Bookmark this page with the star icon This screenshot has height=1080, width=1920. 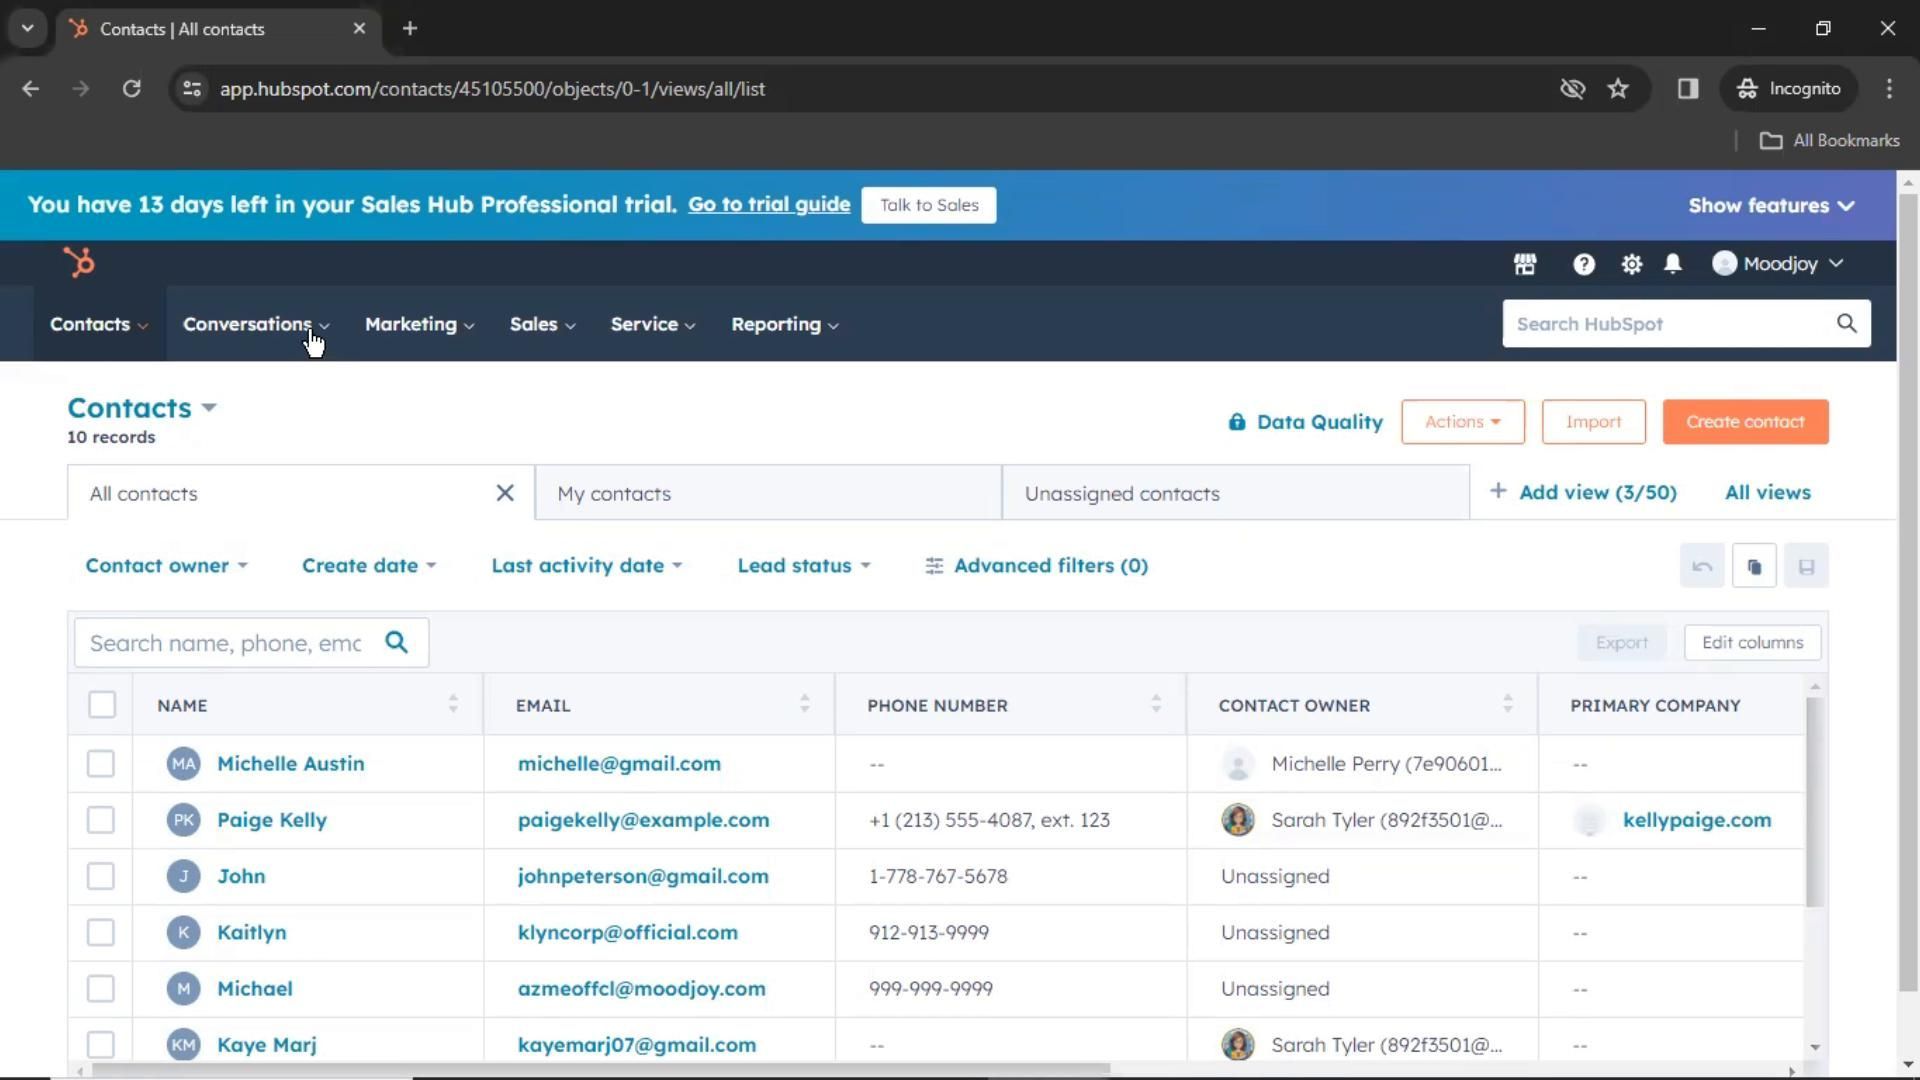[x=1618, y=89]
